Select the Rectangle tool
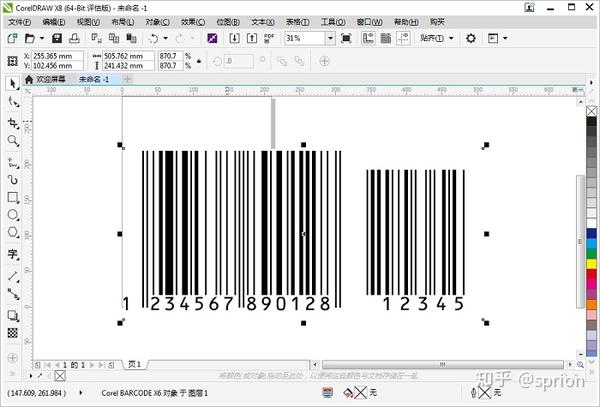The height and width of the screenshot is (407, 600). [x=13, y=197]
